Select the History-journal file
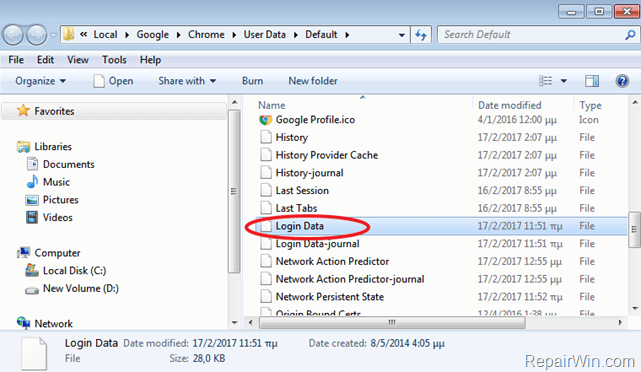The height and width of the screenshot is (372, 641). (309, 173)
